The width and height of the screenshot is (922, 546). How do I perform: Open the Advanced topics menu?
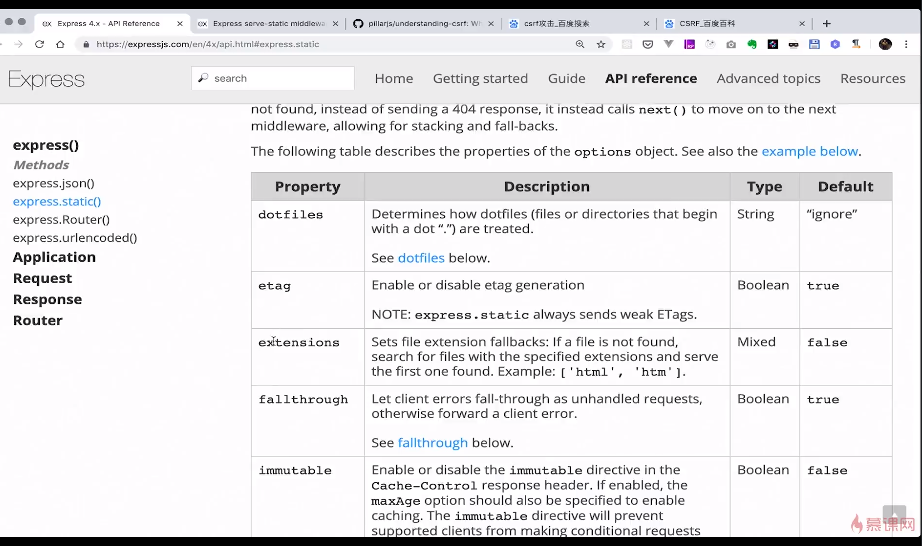769,78
